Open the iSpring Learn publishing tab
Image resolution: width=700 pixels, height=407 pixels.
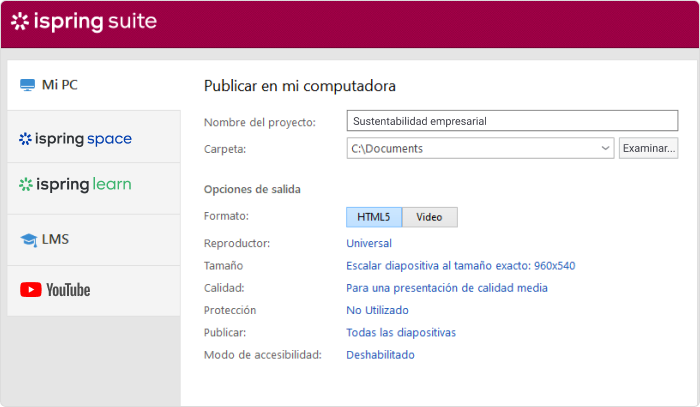point(94,189)
